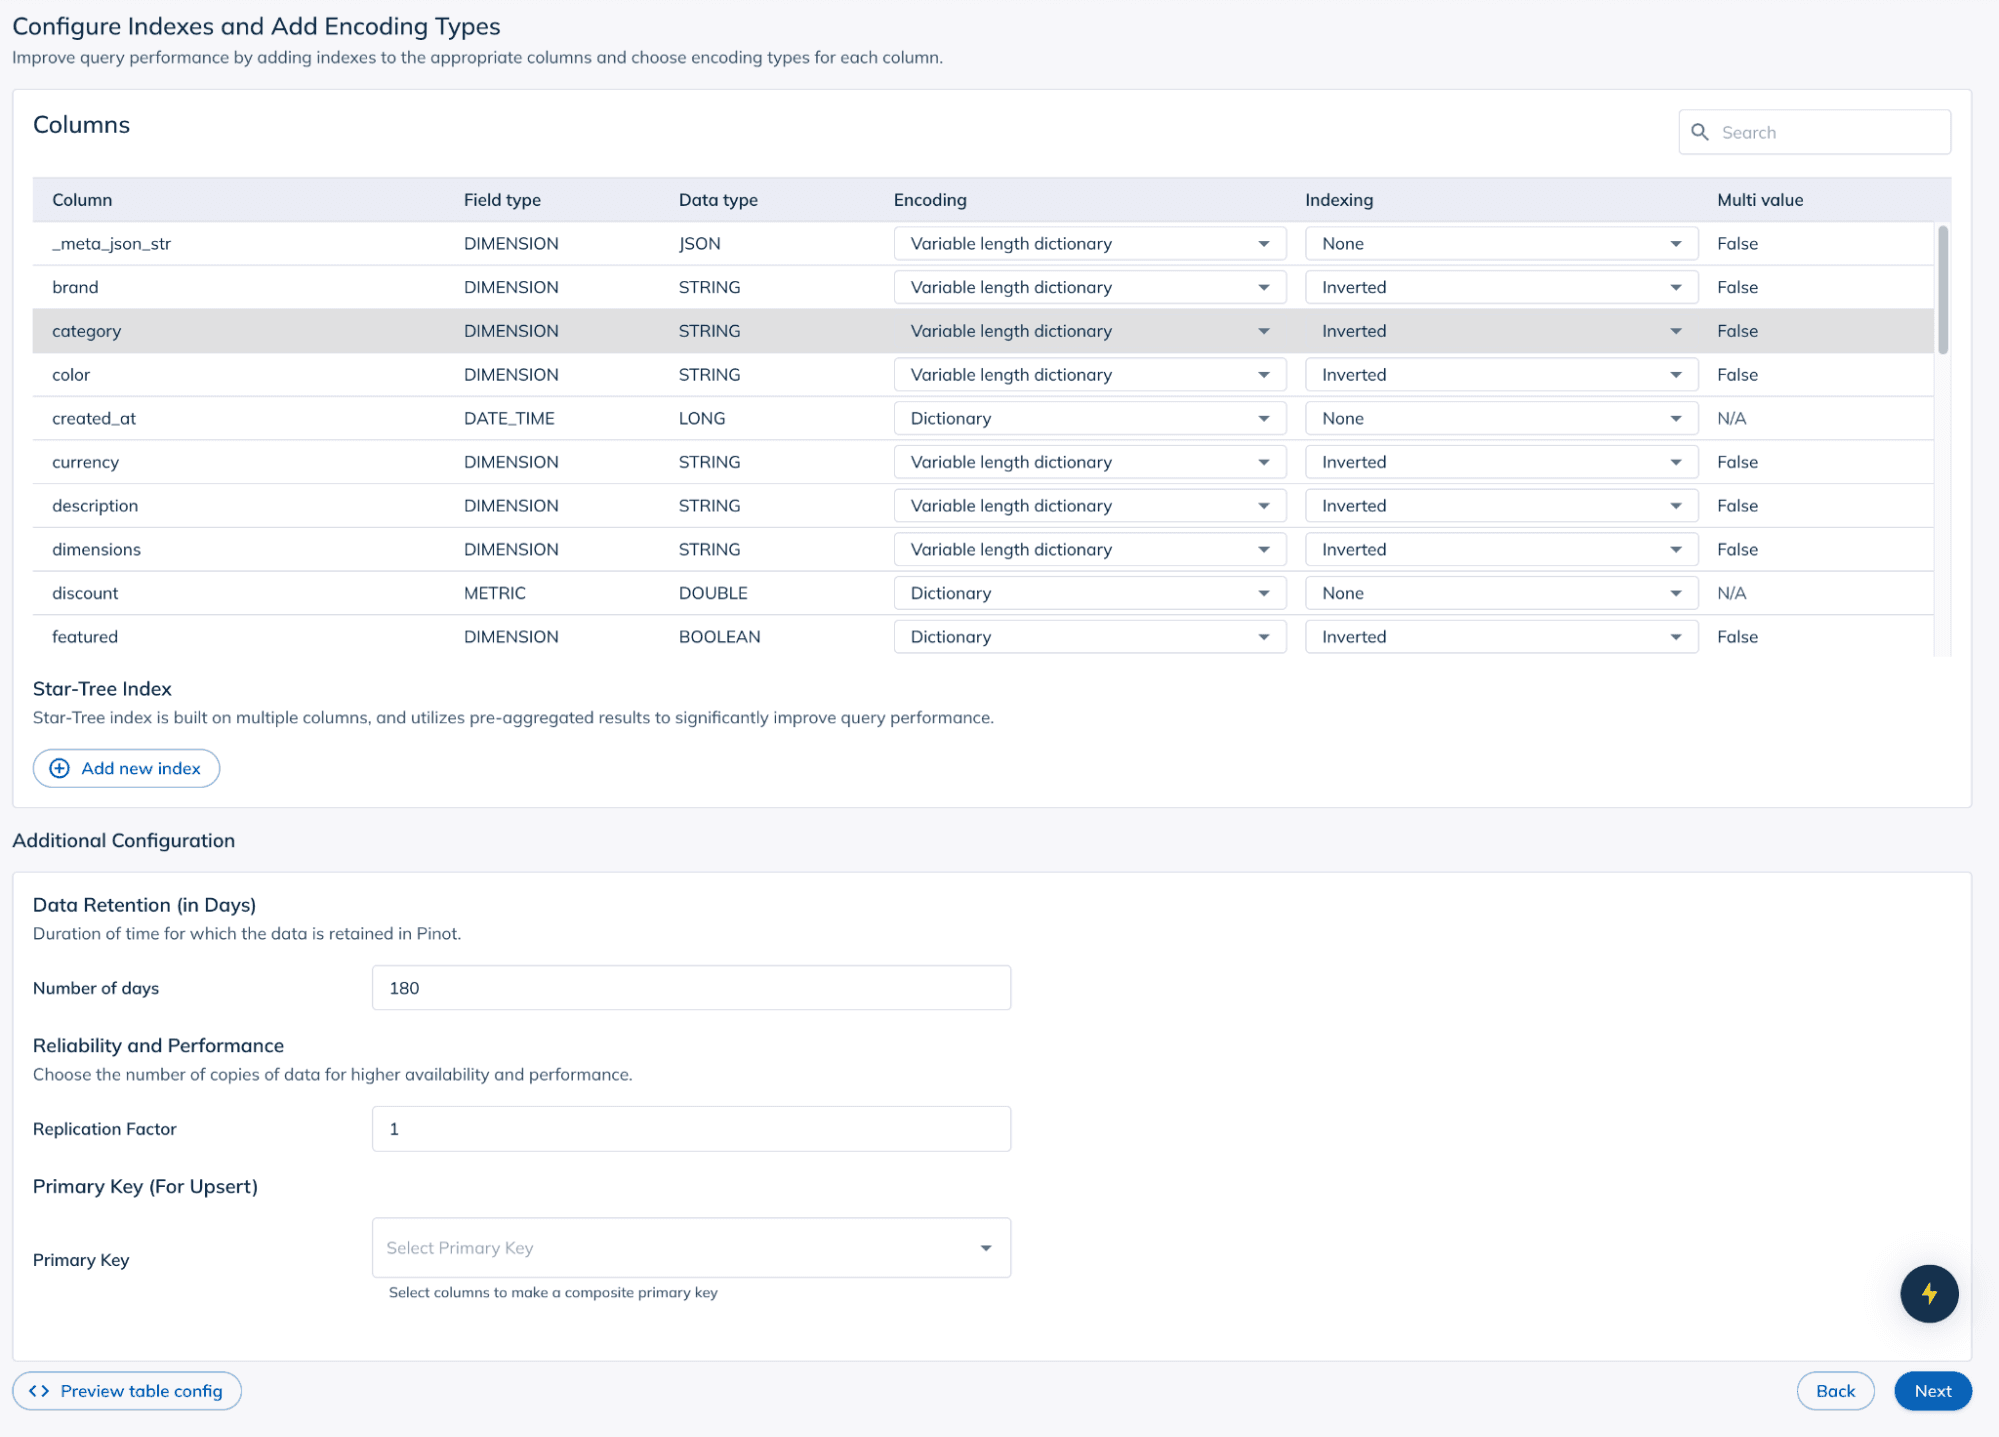Click the Number of days input field
This screenshot has height=1437, width=1999.
[691, 987]
